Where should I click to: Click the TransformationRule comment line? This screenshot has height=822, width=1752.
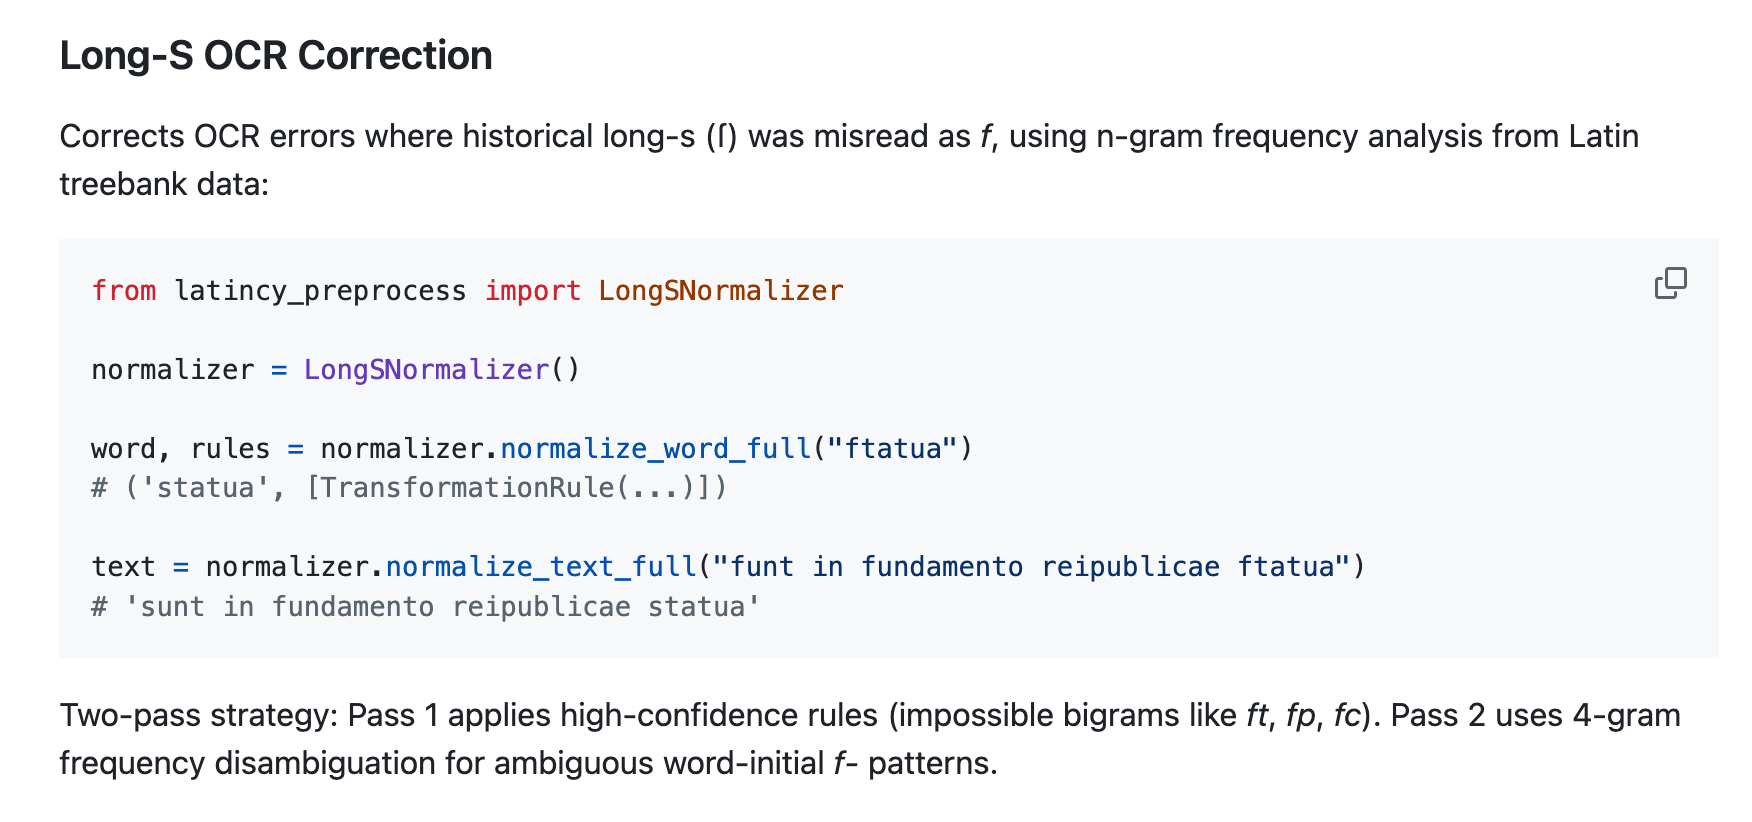(x=410, y=488)
